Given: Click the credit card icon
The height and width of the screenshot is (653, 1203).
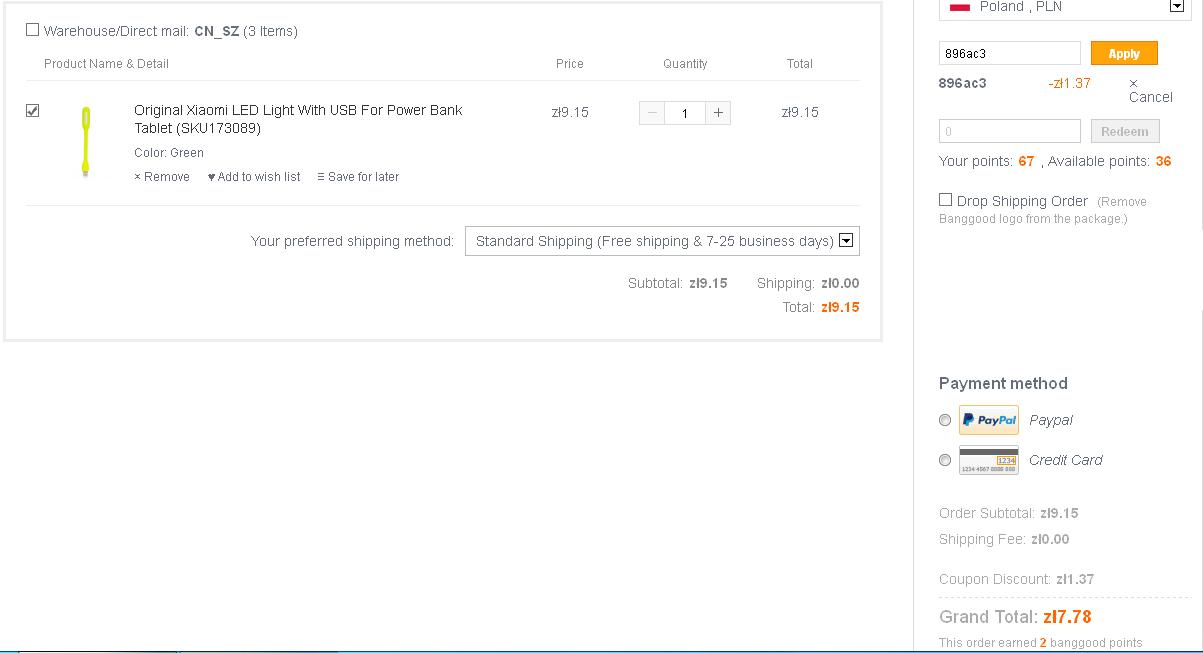Looking at the screenshot, I should coord(988,460).
